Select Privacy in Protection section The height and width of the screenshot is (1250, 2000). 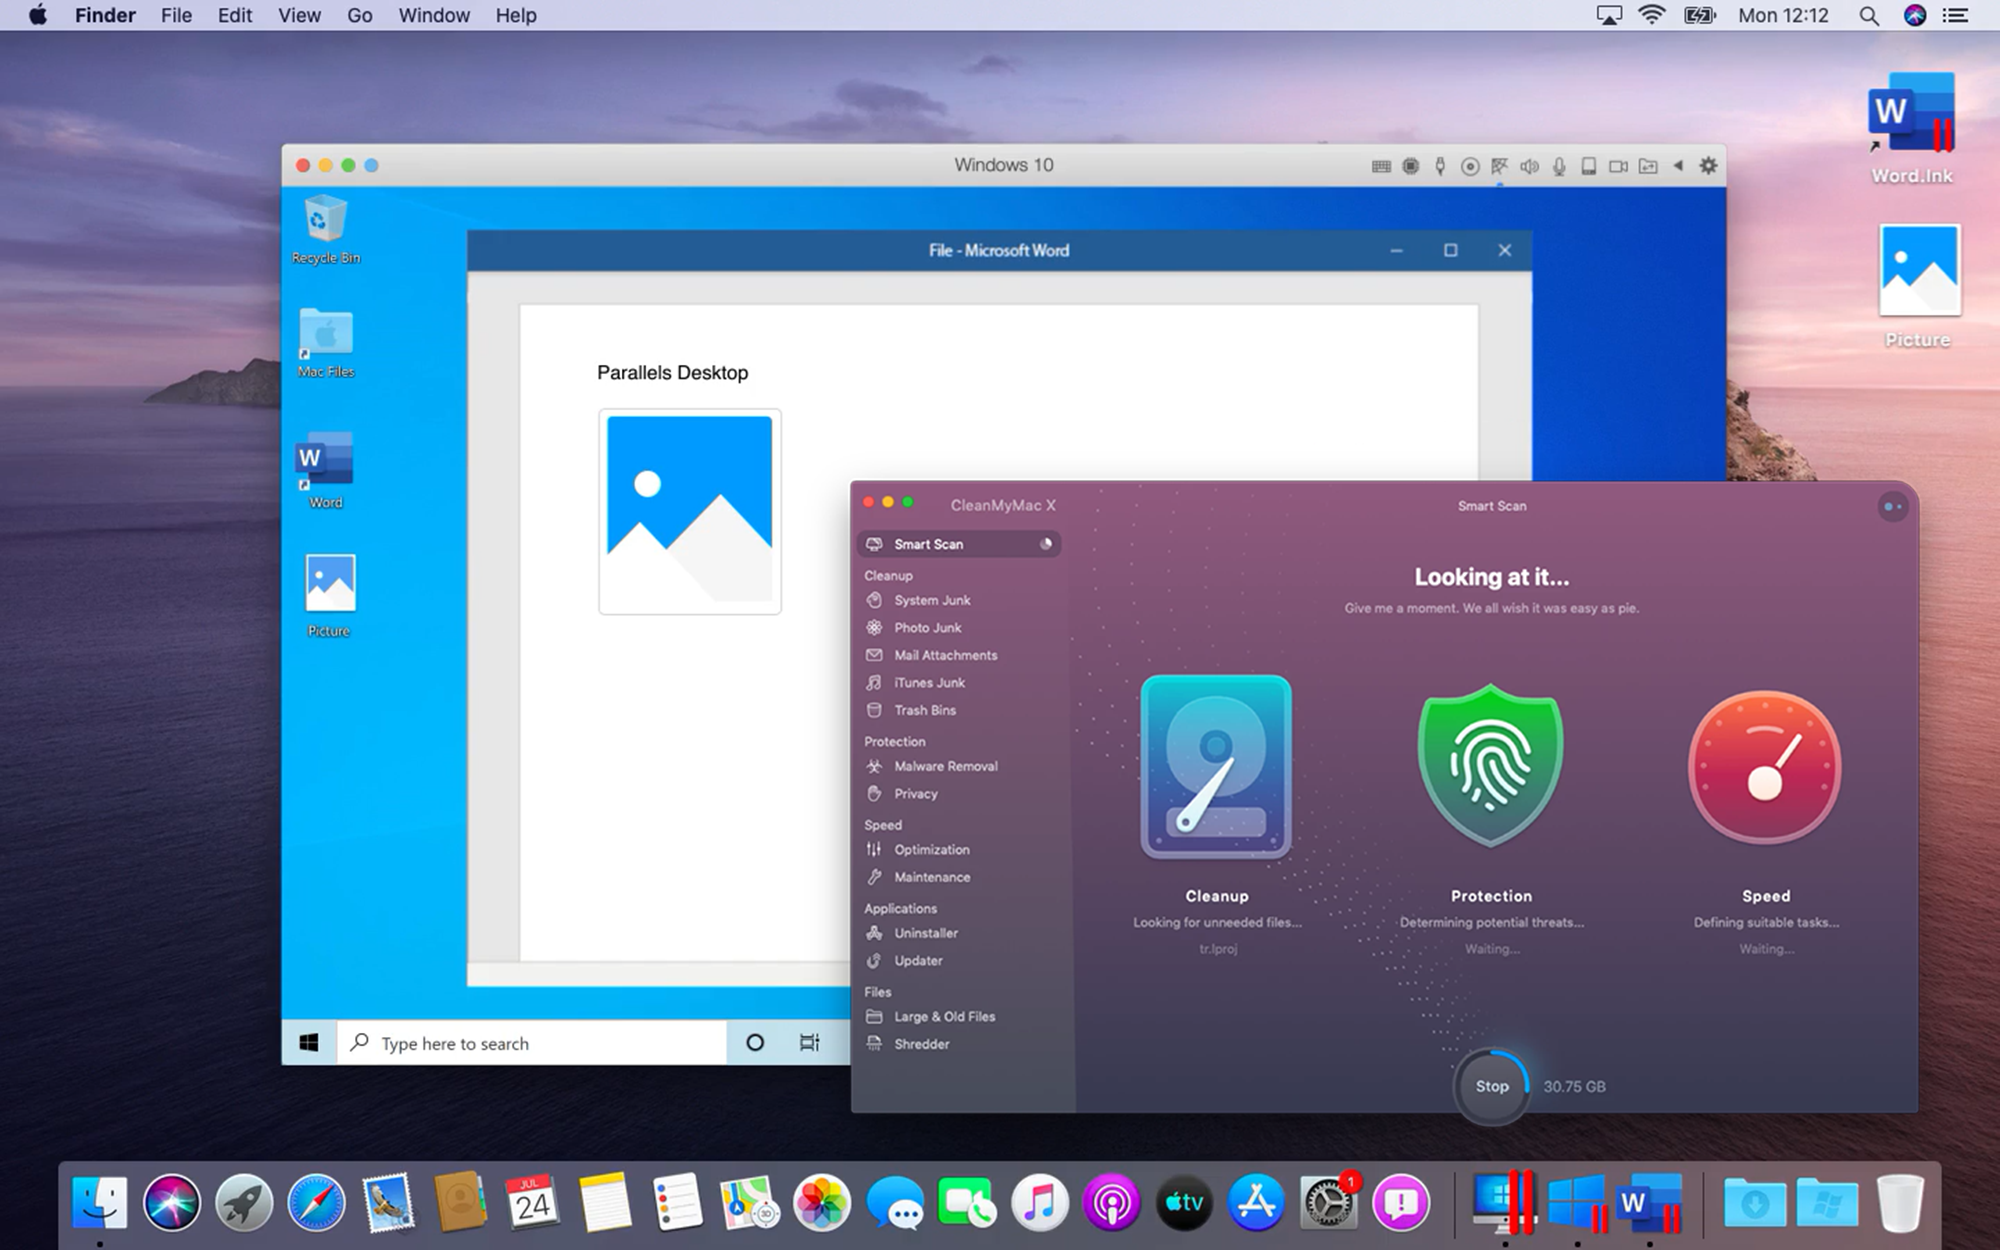click(915, 794)
